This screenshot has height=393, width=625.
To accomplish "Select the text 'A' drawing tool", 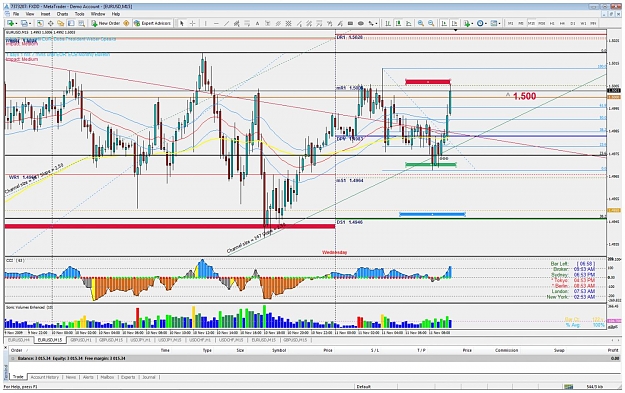I will pos(257,23).
